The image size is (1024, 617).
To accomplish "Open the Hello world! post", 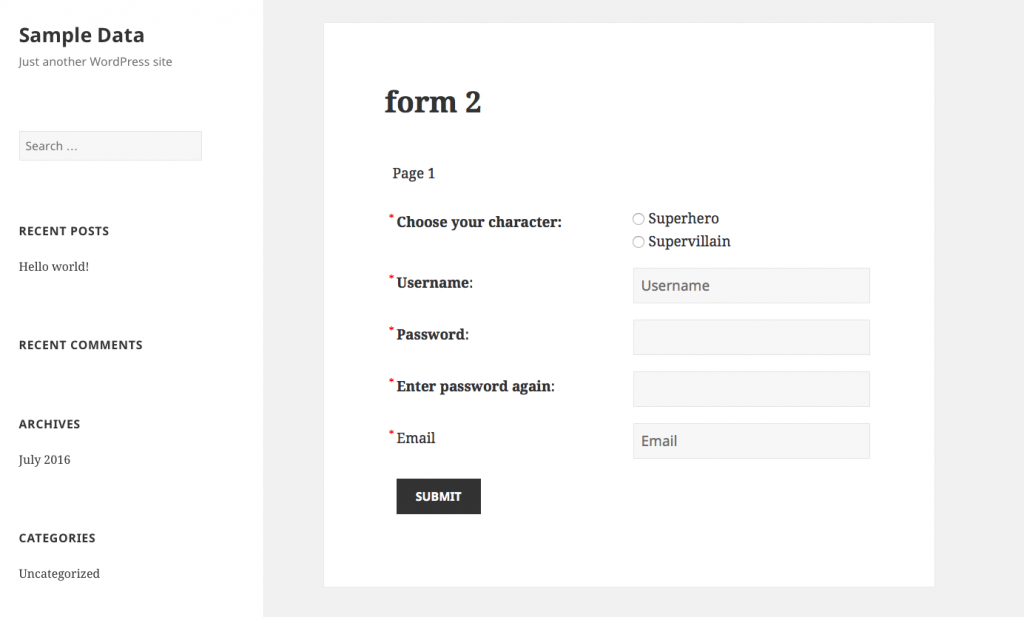I will pos(53,266).
